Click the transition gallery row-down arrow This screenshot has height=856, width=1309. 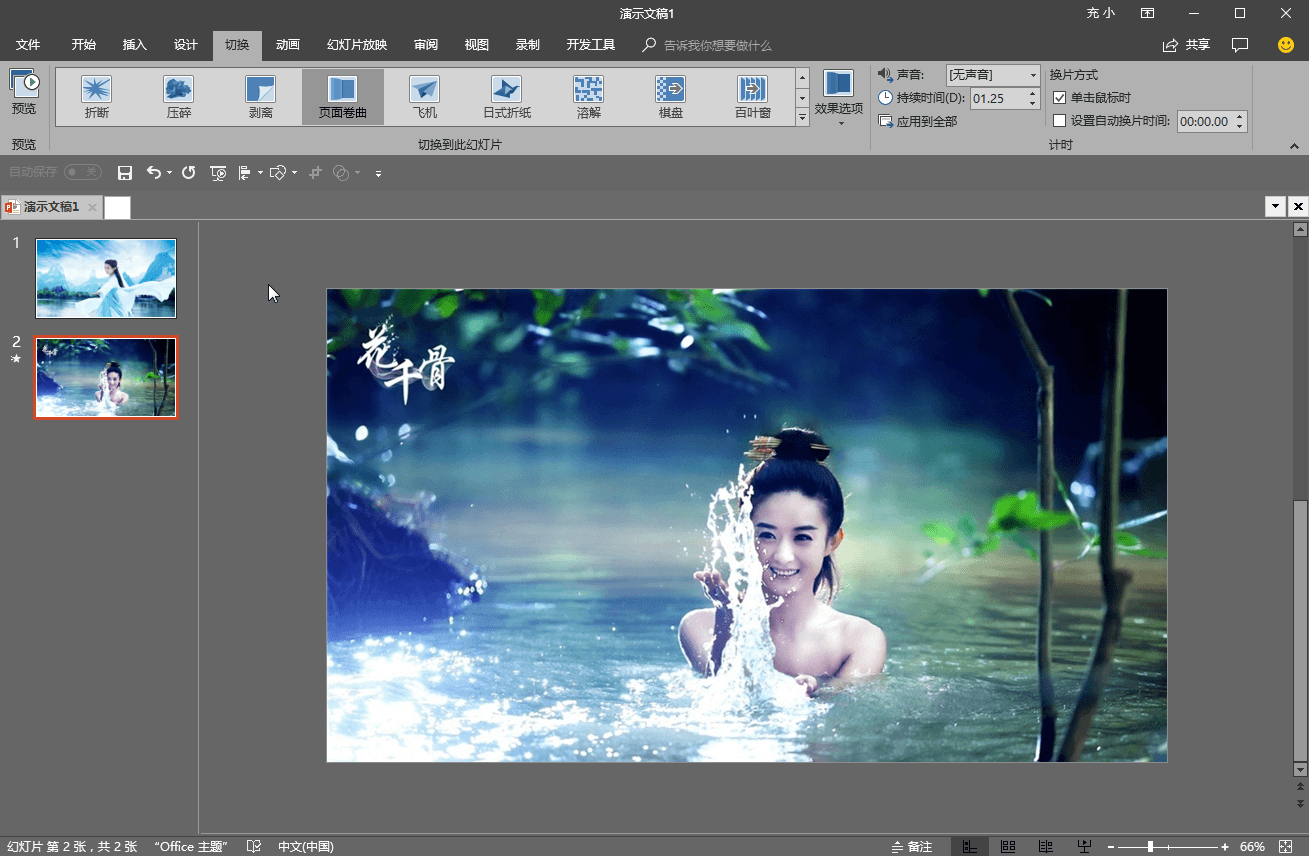tap(802, 97)
